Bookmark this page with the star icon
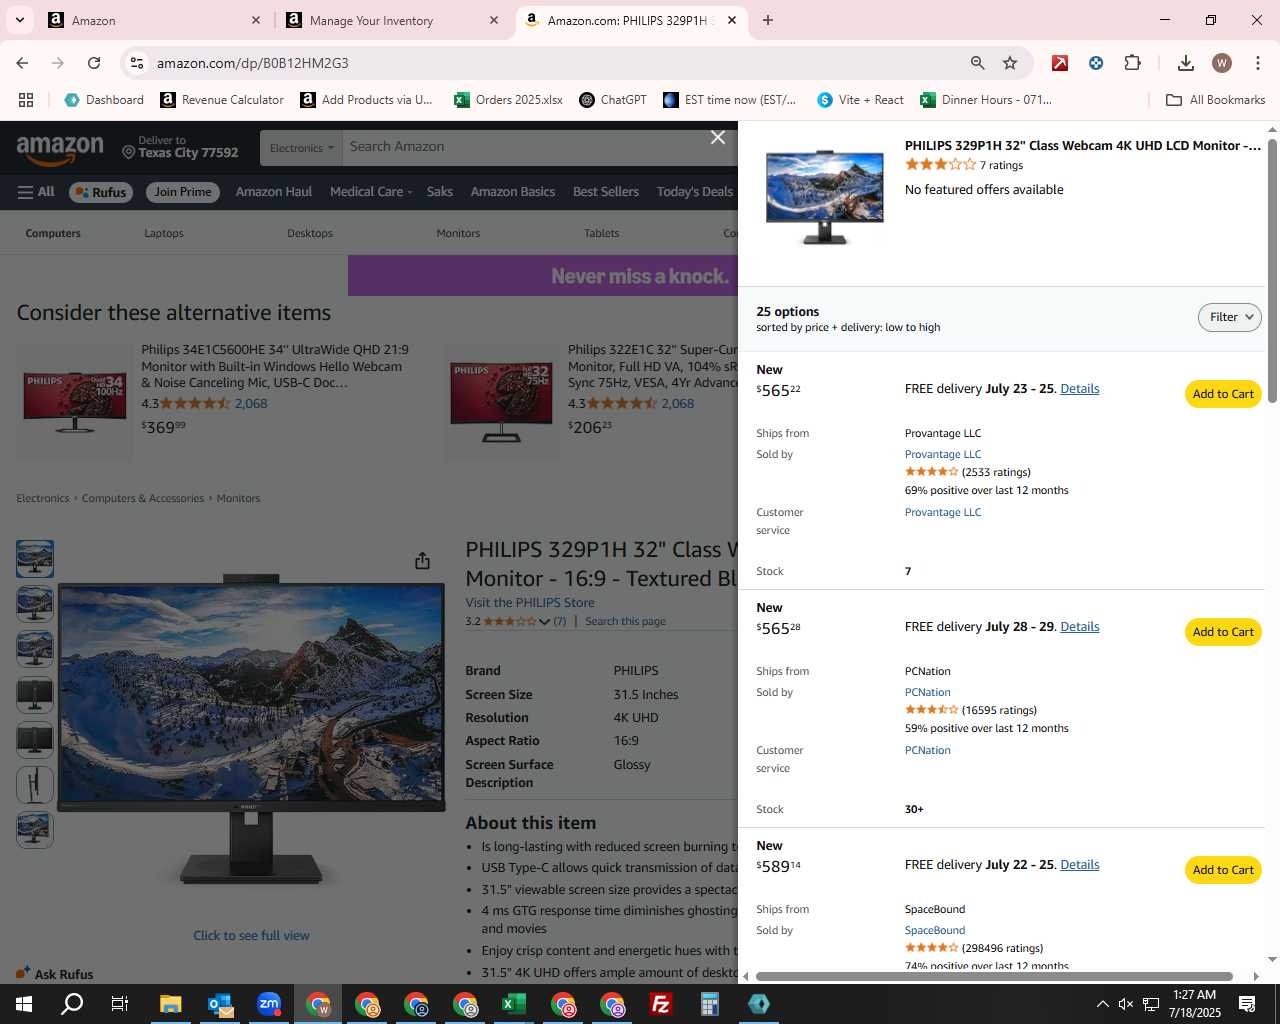 (1010, 63)
